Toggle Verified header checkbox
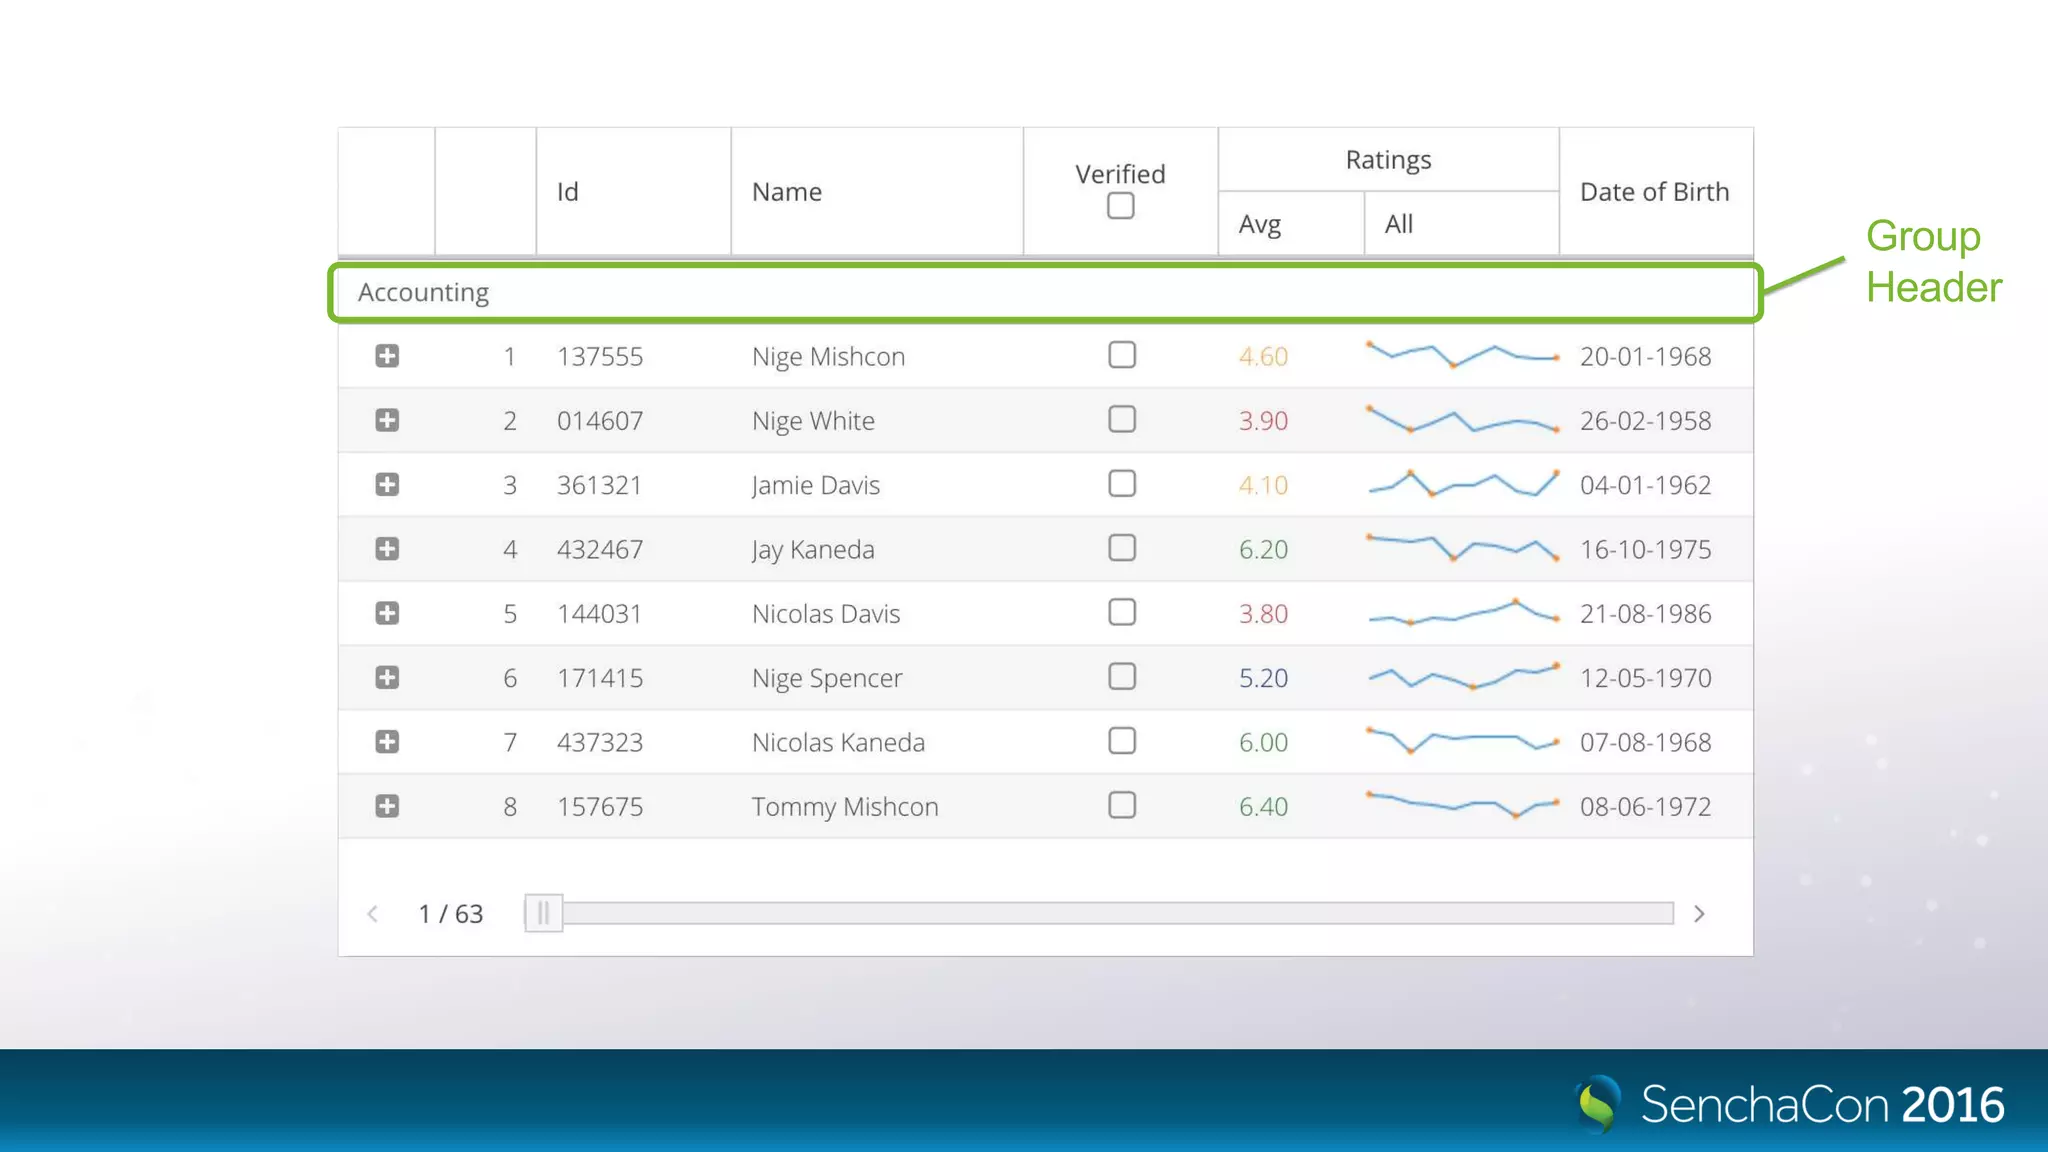Image resolution: width=2048 pixels, height=1152 pixels. [1120, 206]
